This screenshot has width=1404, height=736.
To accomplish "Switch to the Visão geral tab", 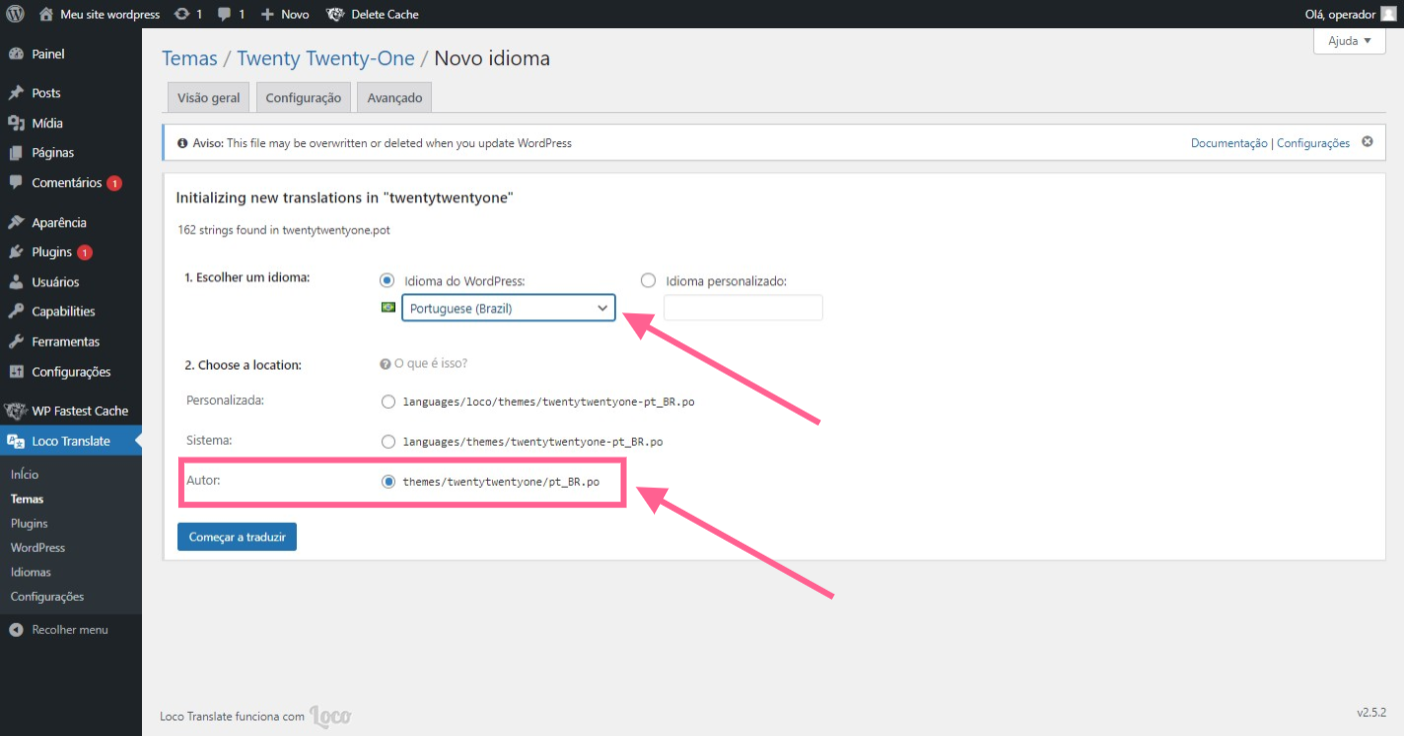I will [x=209, y=97].
